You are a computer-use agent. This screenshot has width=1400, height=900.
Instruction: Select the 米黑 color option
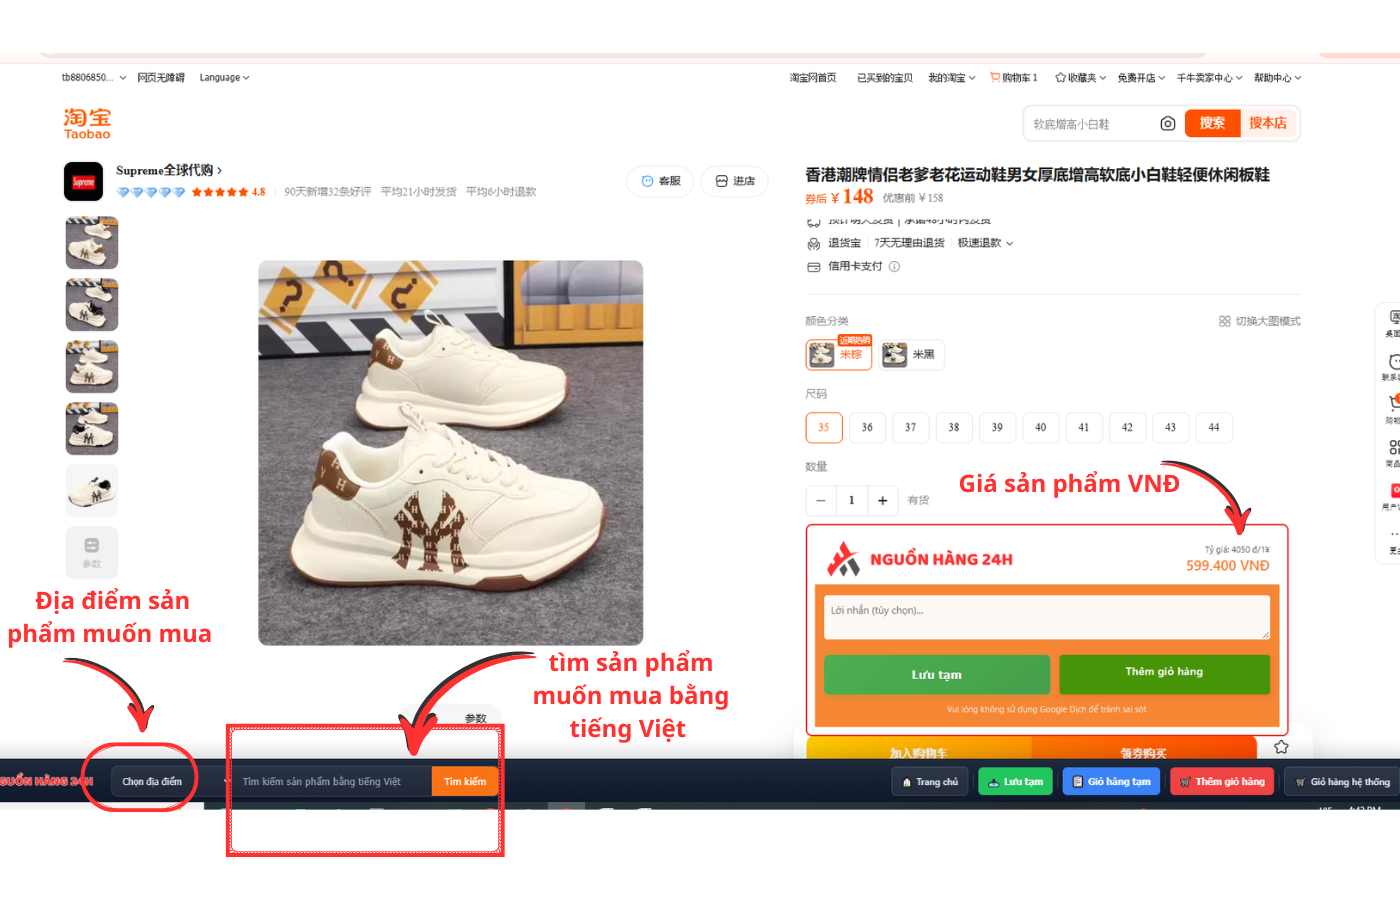click(x=912, y=354)
